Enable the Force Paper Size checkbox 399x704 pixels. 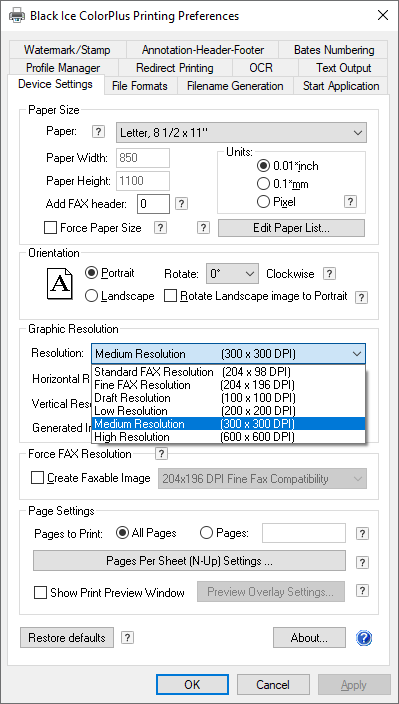50,228
